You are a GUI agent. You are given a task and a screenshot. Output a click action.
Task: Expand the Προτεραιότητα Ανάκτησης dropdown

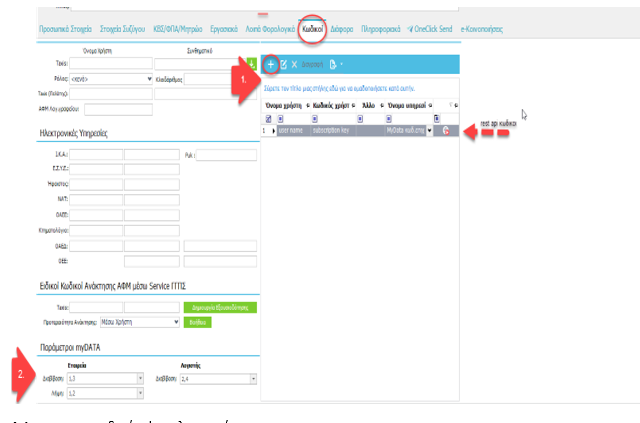click(176, 322)
